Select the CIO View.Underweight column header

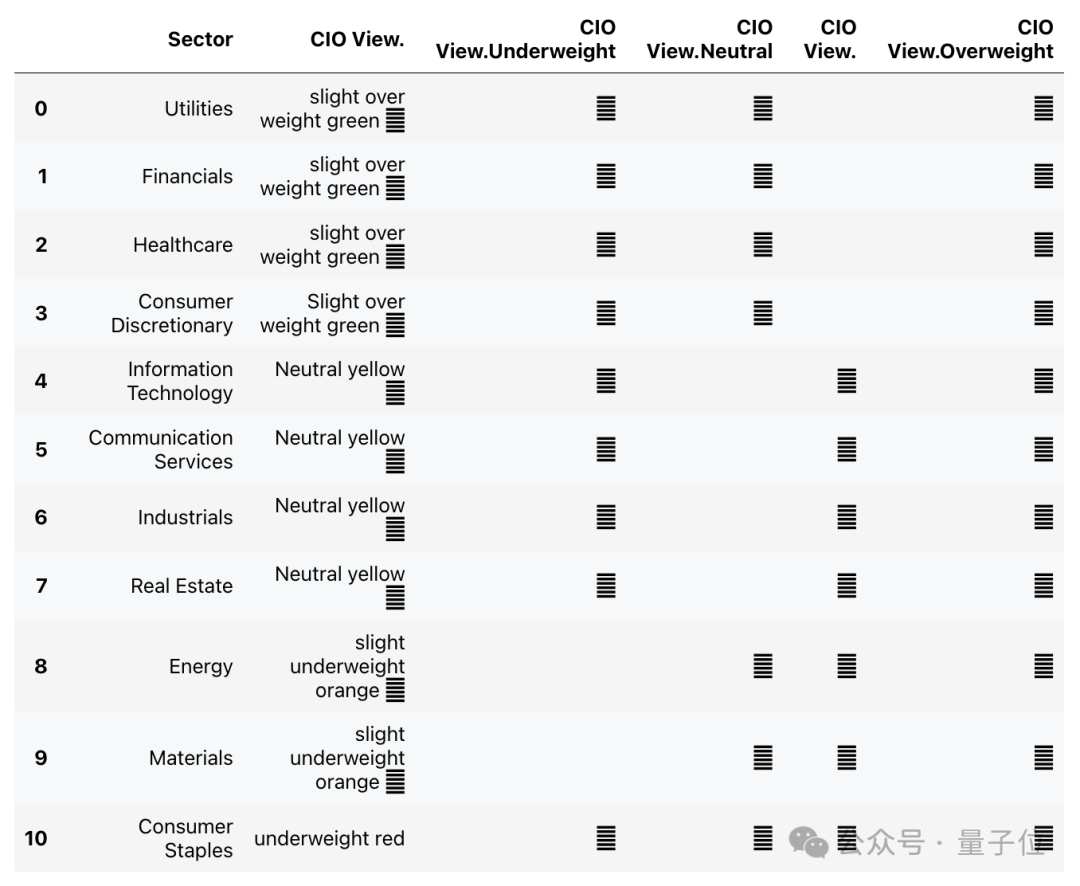[526, 40]
